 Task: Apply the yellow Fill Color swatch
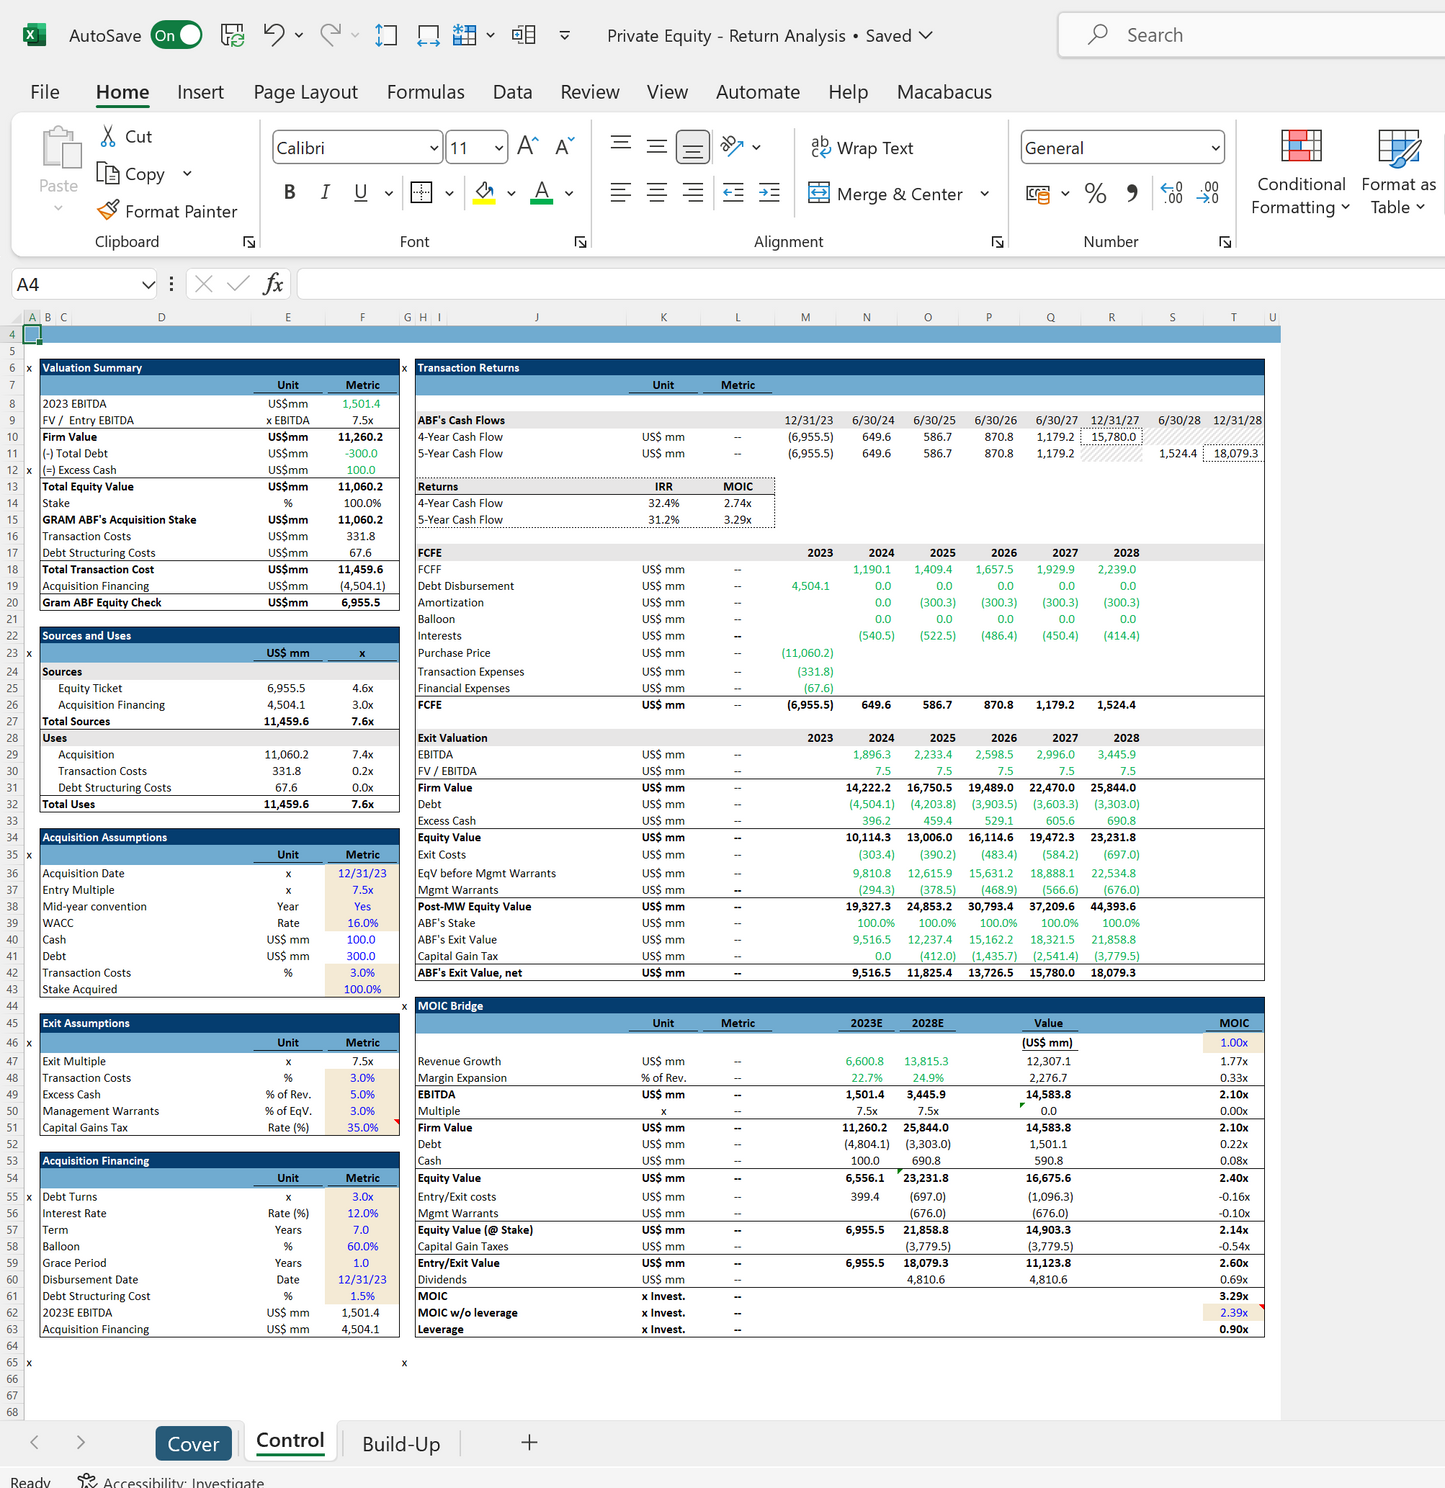[485, 192]
